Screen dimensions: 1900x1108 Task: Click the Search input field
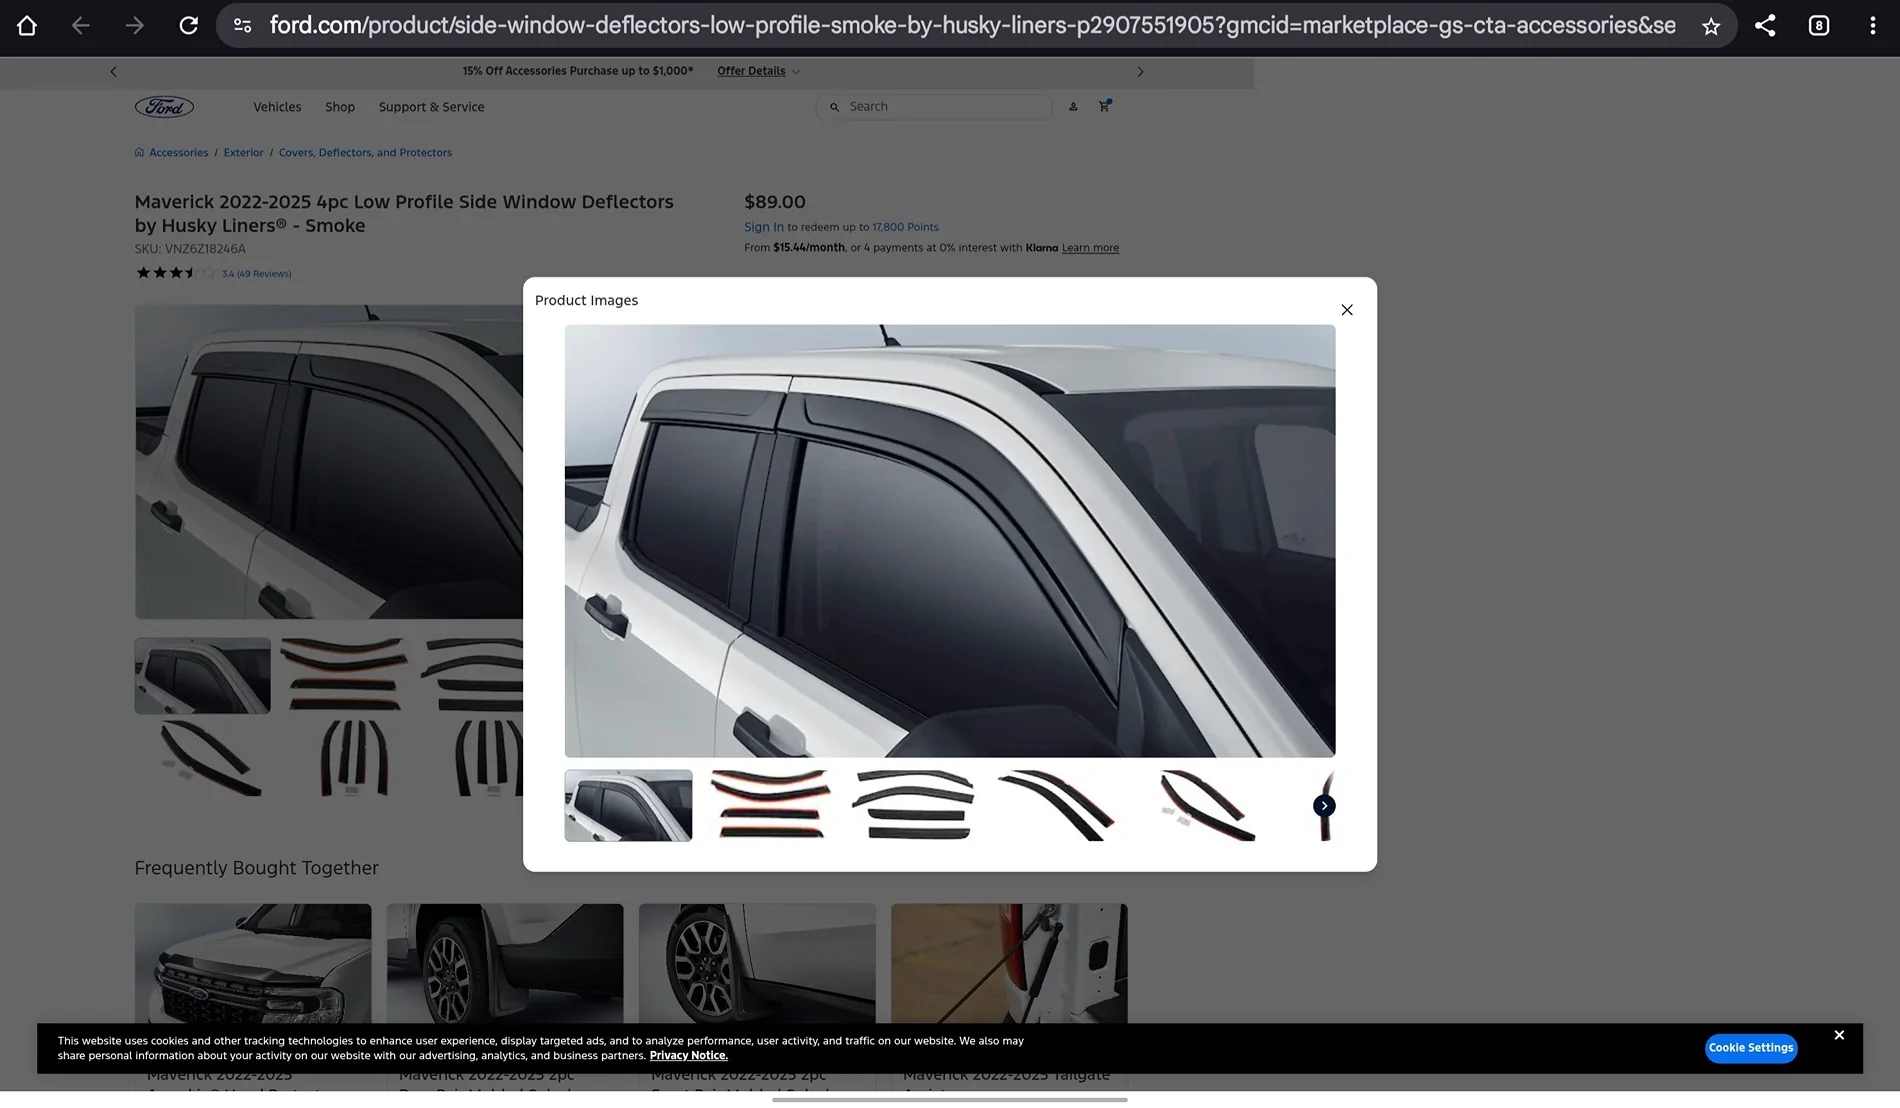coord(934,107)
